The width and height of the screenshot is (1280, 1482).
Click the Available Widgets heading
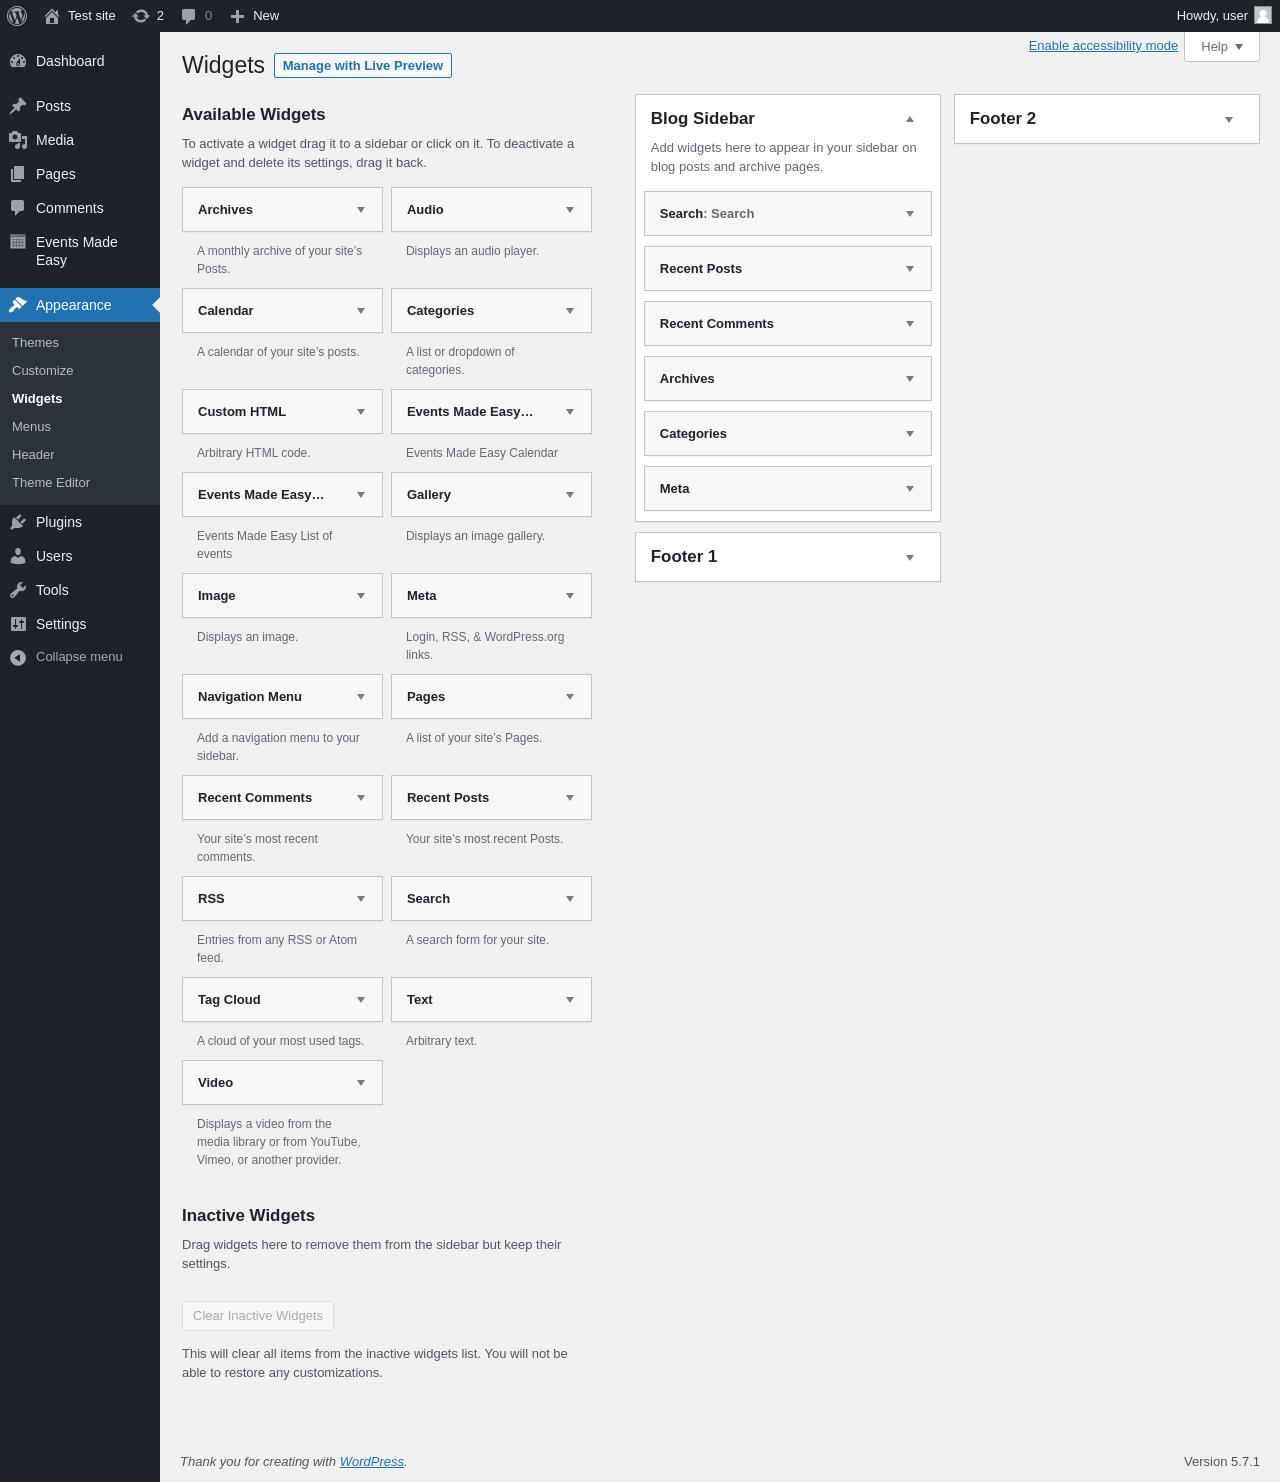[x=254, y=115]
